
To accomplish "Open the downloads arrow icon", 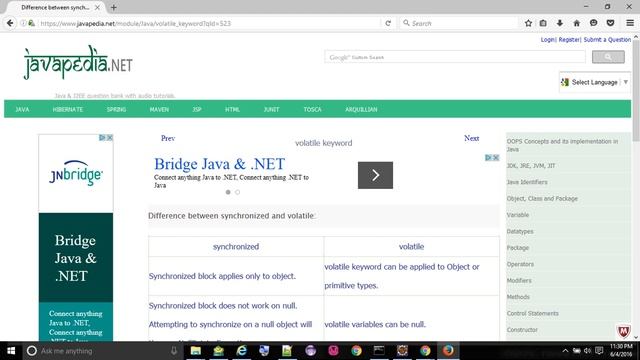I will [x=560, y=23].
